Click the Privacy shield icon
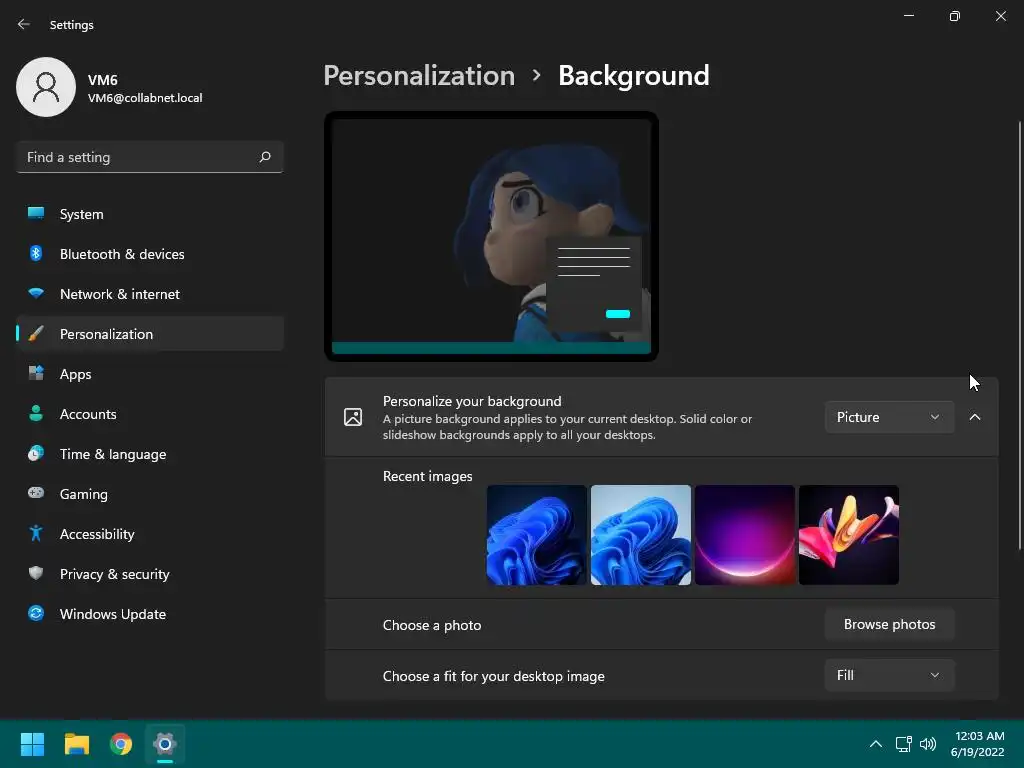Image resolution: width=1024 pixels, height=768 pixels. 36,573
